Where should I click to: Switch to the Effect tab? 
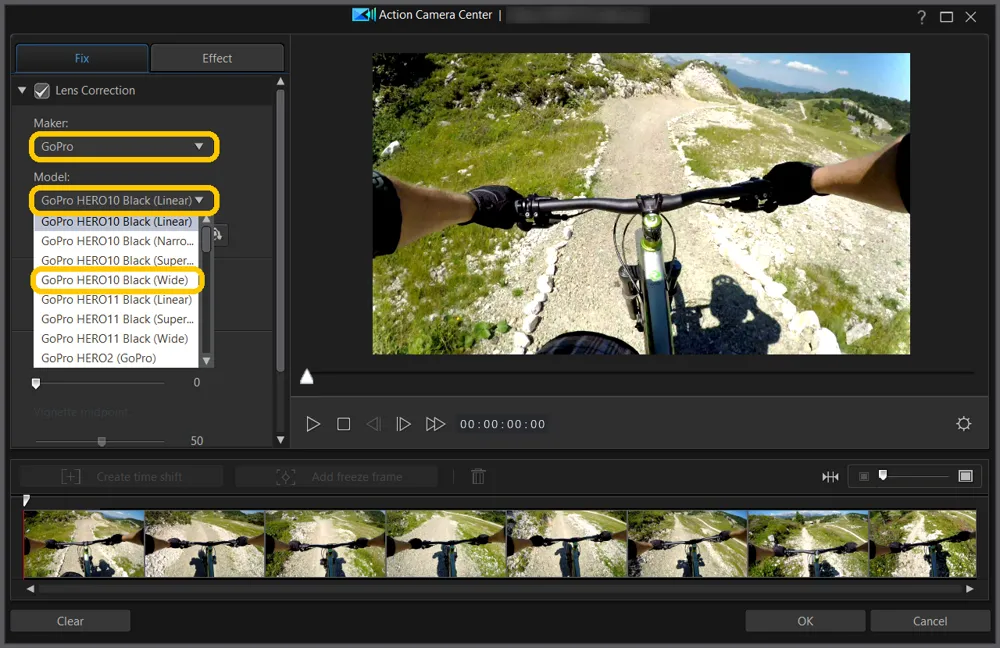tap(217, 58)
